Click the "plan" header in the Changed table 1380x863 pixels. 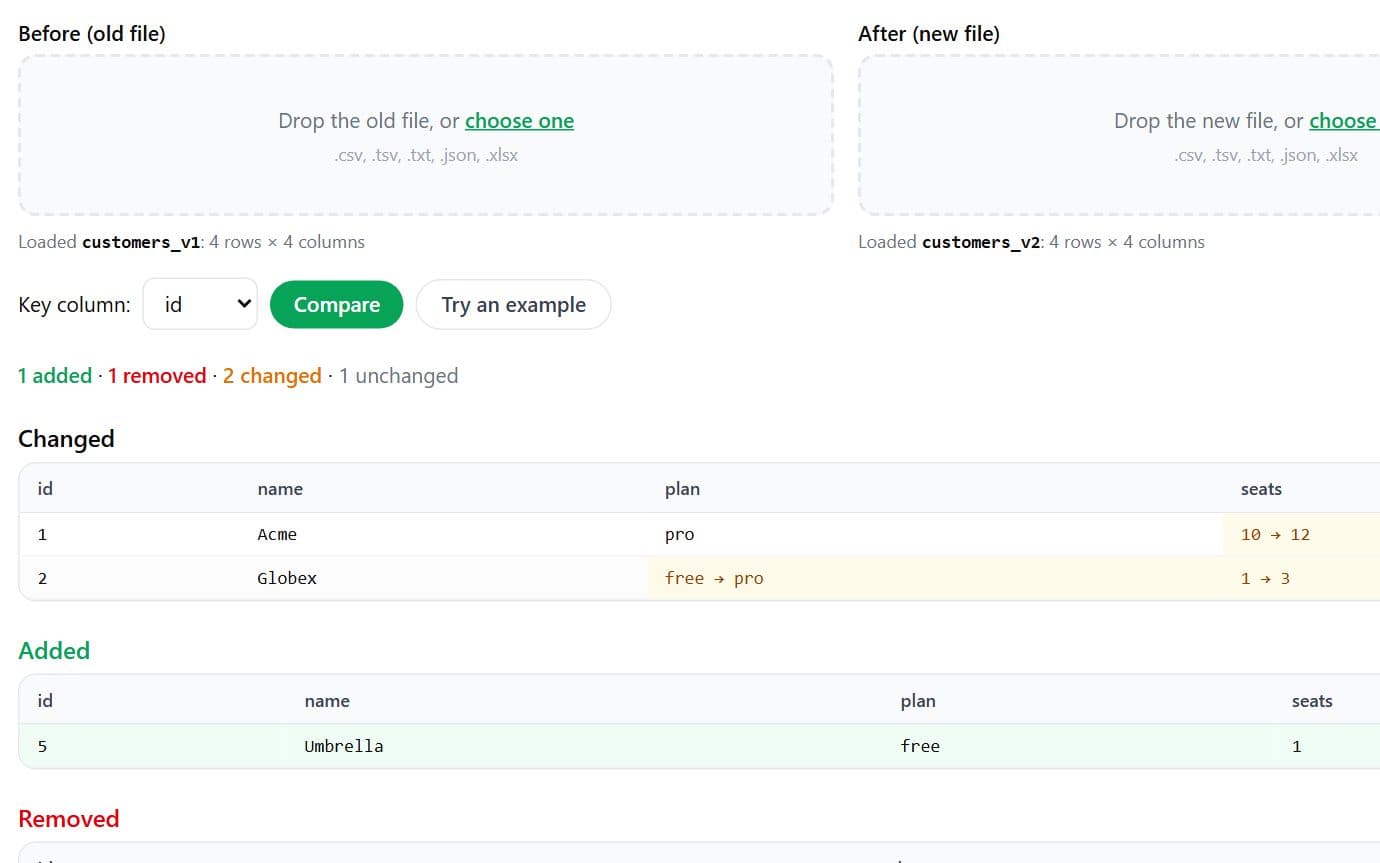(682, 489)
